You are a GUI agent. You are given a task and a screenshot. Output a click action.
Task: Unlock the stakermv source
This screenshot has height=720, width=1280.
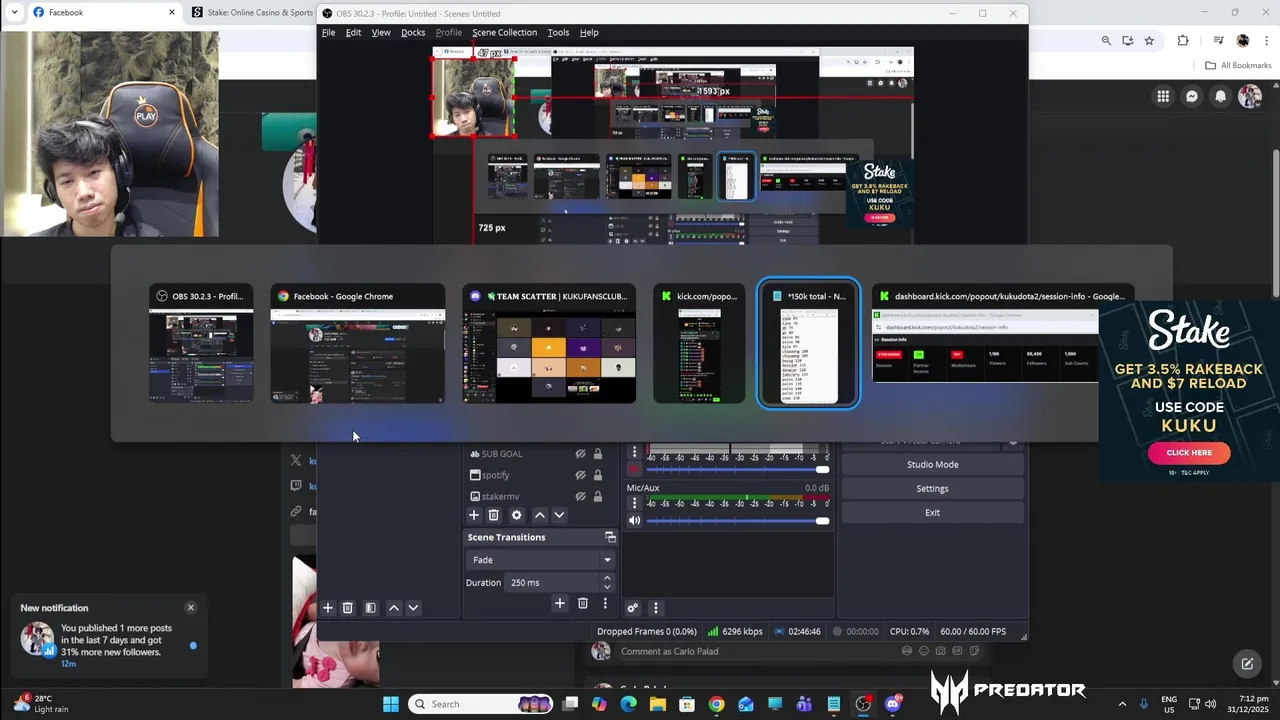pos(598,496)
